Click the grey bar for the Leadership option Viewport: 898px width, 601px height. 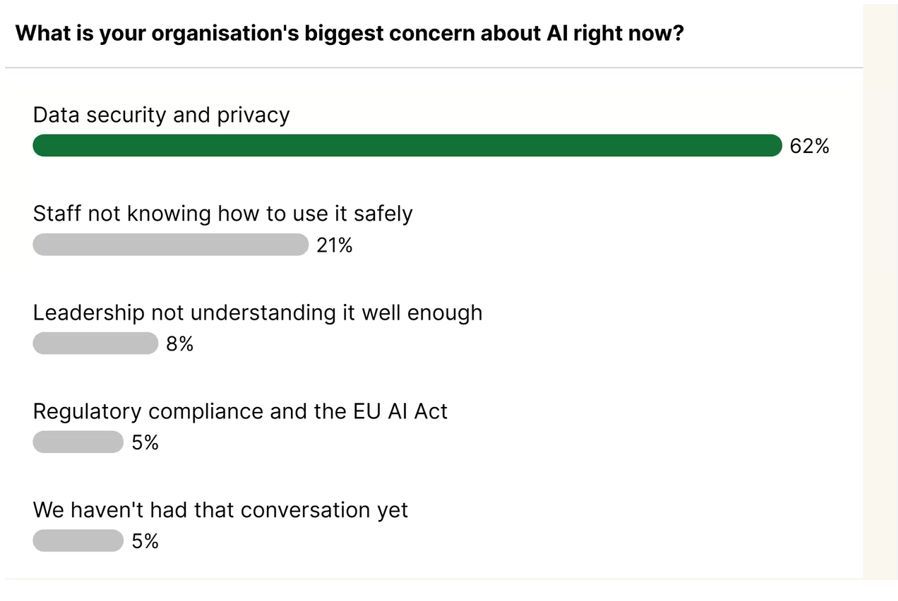tap(95, 344)
